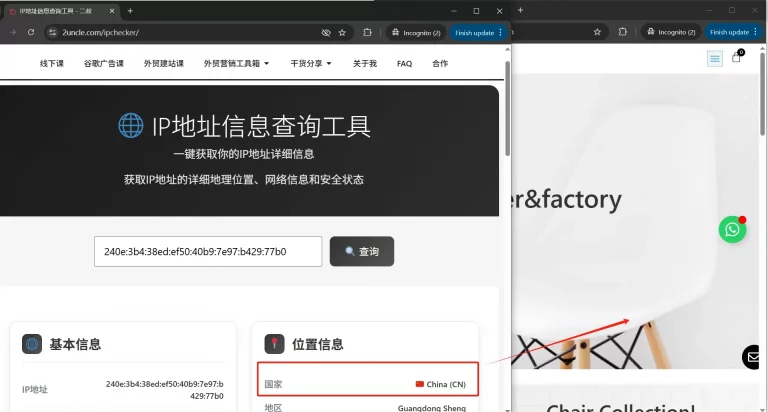Open Extensions in the background browser window
Image resolution: width=768 pixels, height=412 pixels.
(623, 32)
